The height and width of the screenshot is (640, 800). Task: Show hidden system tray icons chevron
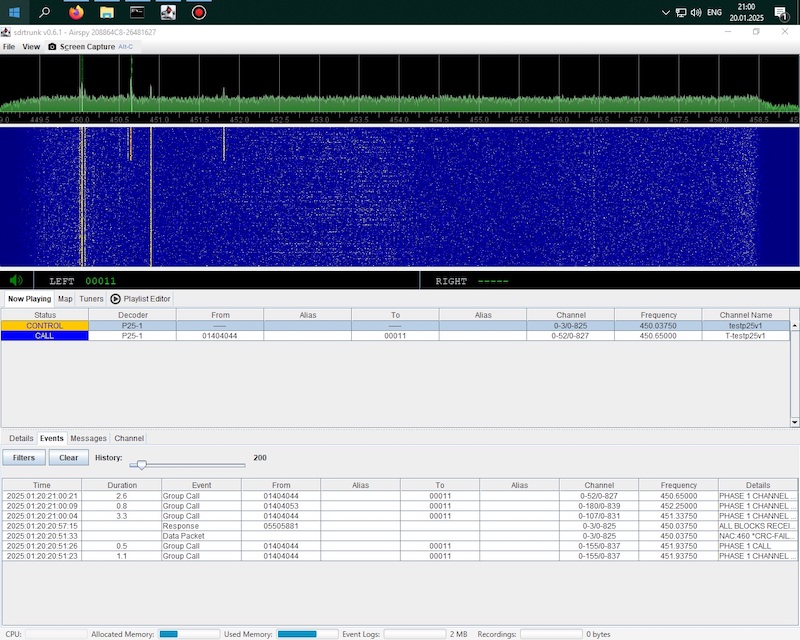pos(666,13)
